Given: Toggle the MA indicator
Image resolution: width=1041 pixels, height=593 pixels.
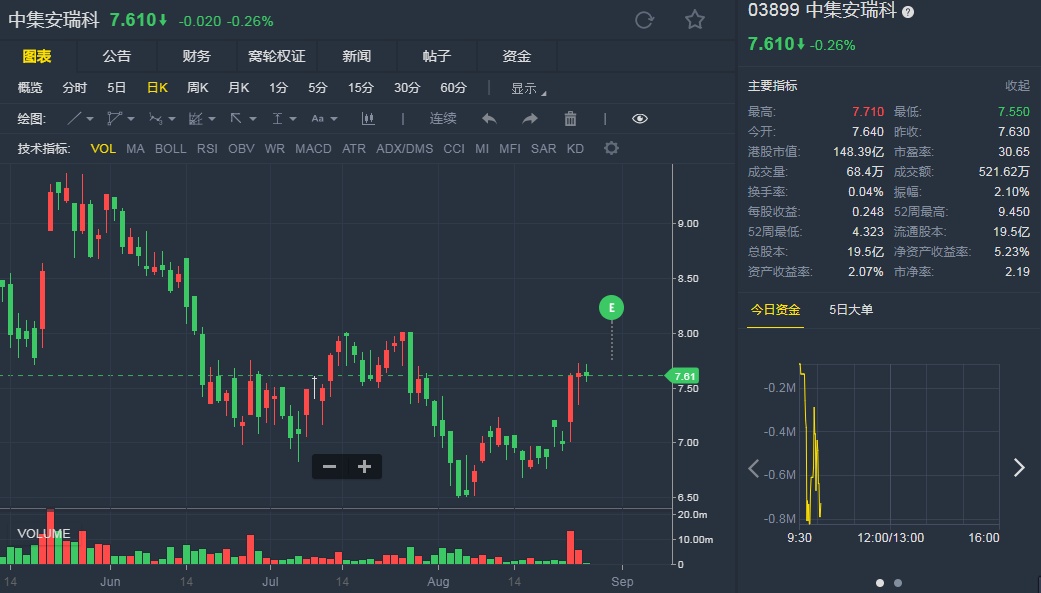Looking at the screenshot, I should [x=135, y=149].
